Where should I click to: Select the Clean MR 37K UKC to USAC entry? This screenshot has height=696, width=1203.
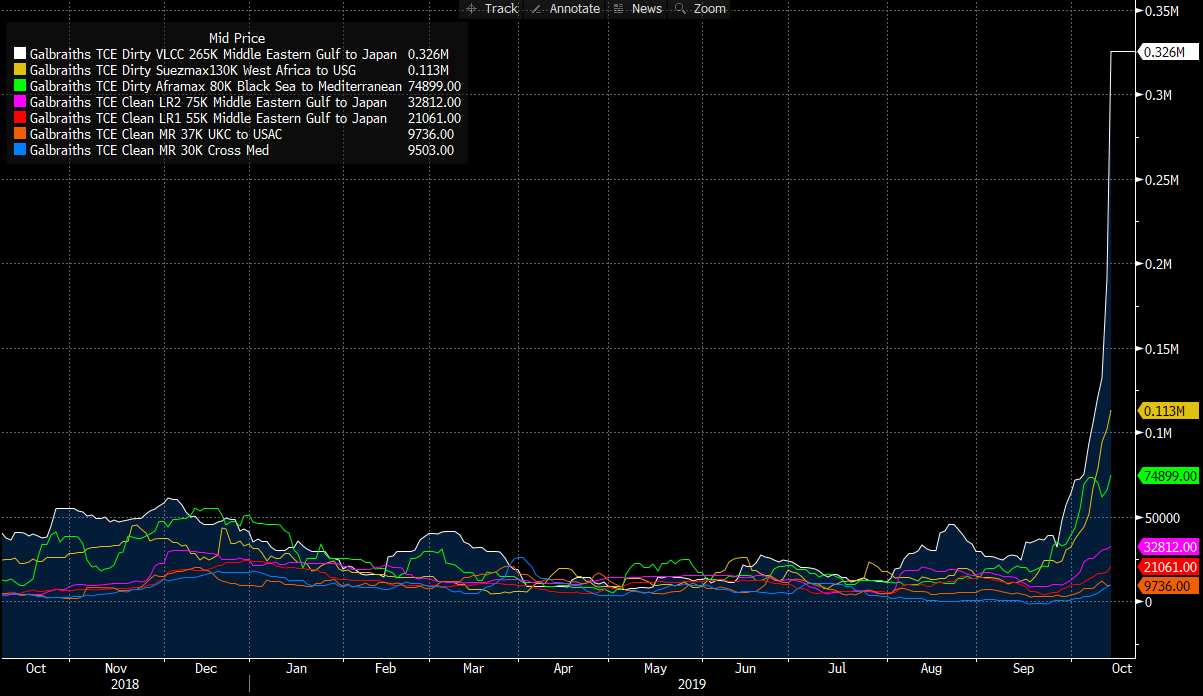[156, 134]
